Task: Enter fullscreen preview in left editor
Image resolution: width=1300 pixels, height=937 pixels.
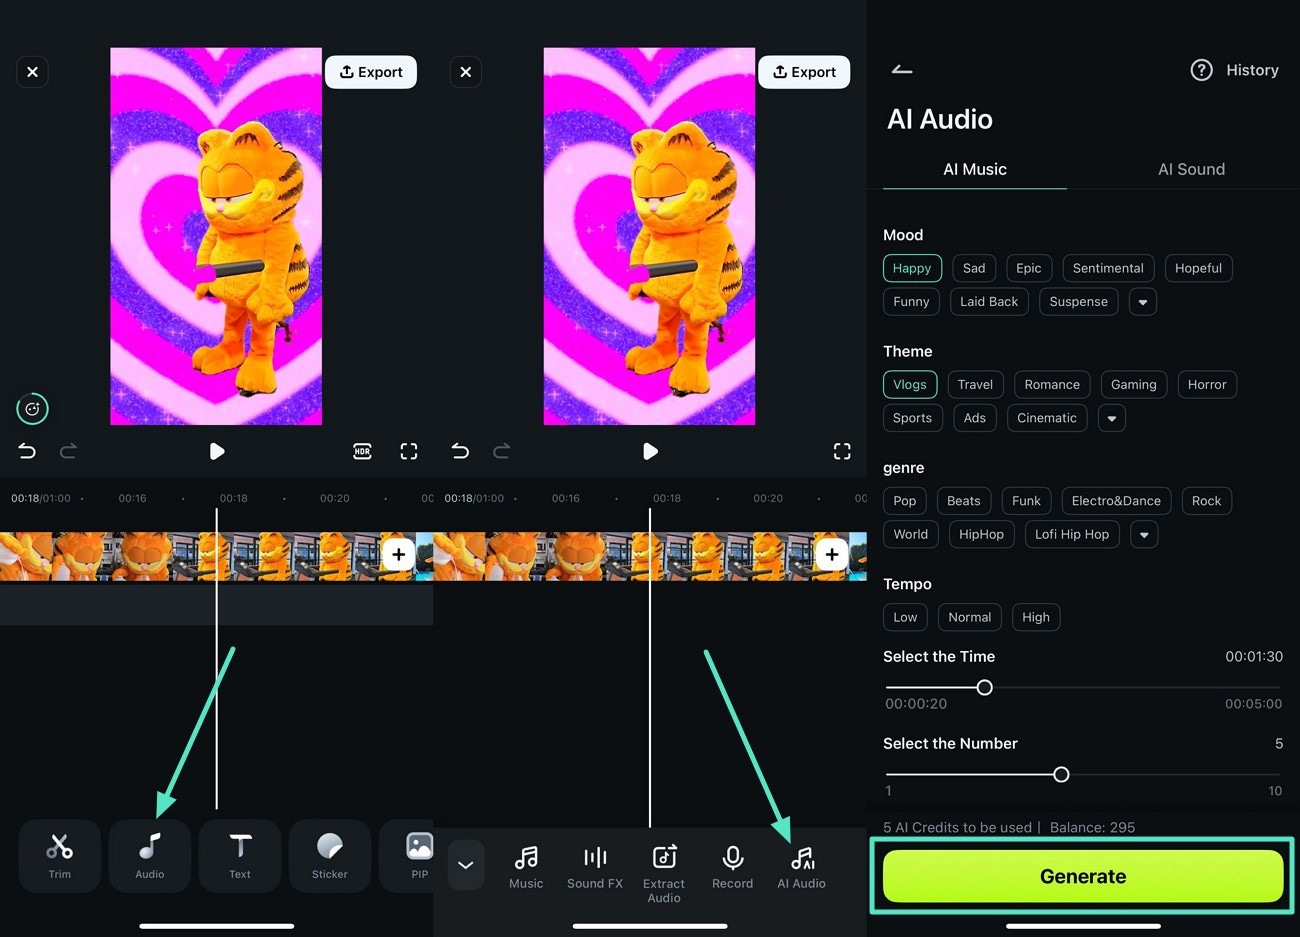Action: click(x=409, y=451)
